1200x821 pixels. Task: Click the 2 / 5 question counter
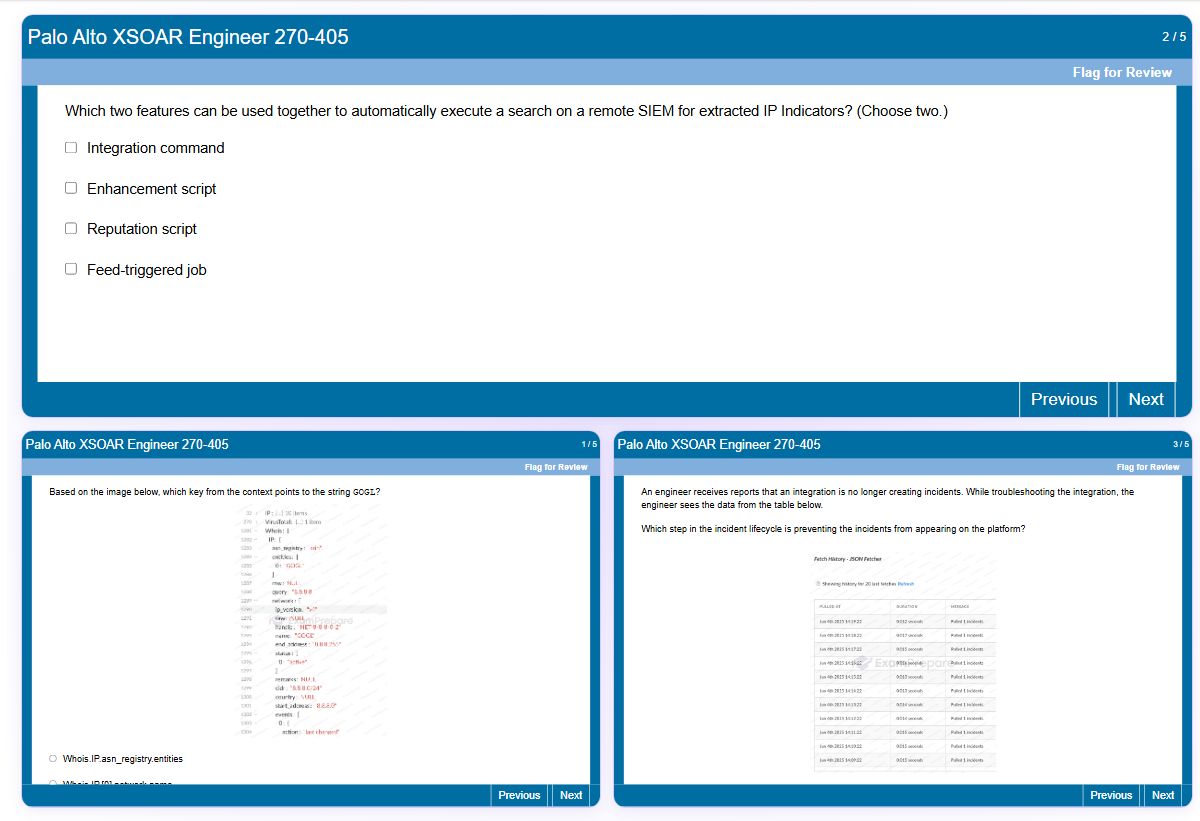tap(1174, 37)
